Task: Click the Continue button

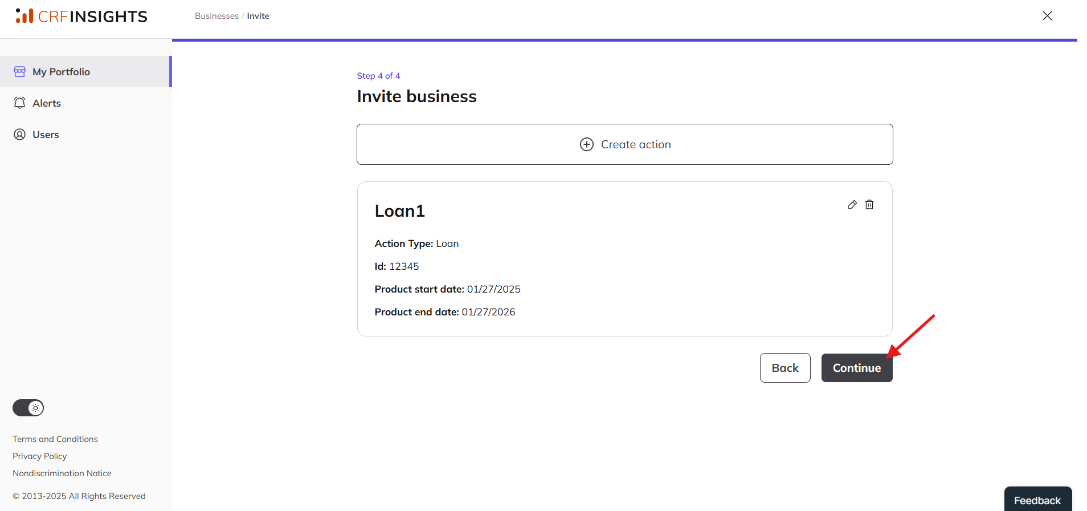Action: [x=857, y=368]
